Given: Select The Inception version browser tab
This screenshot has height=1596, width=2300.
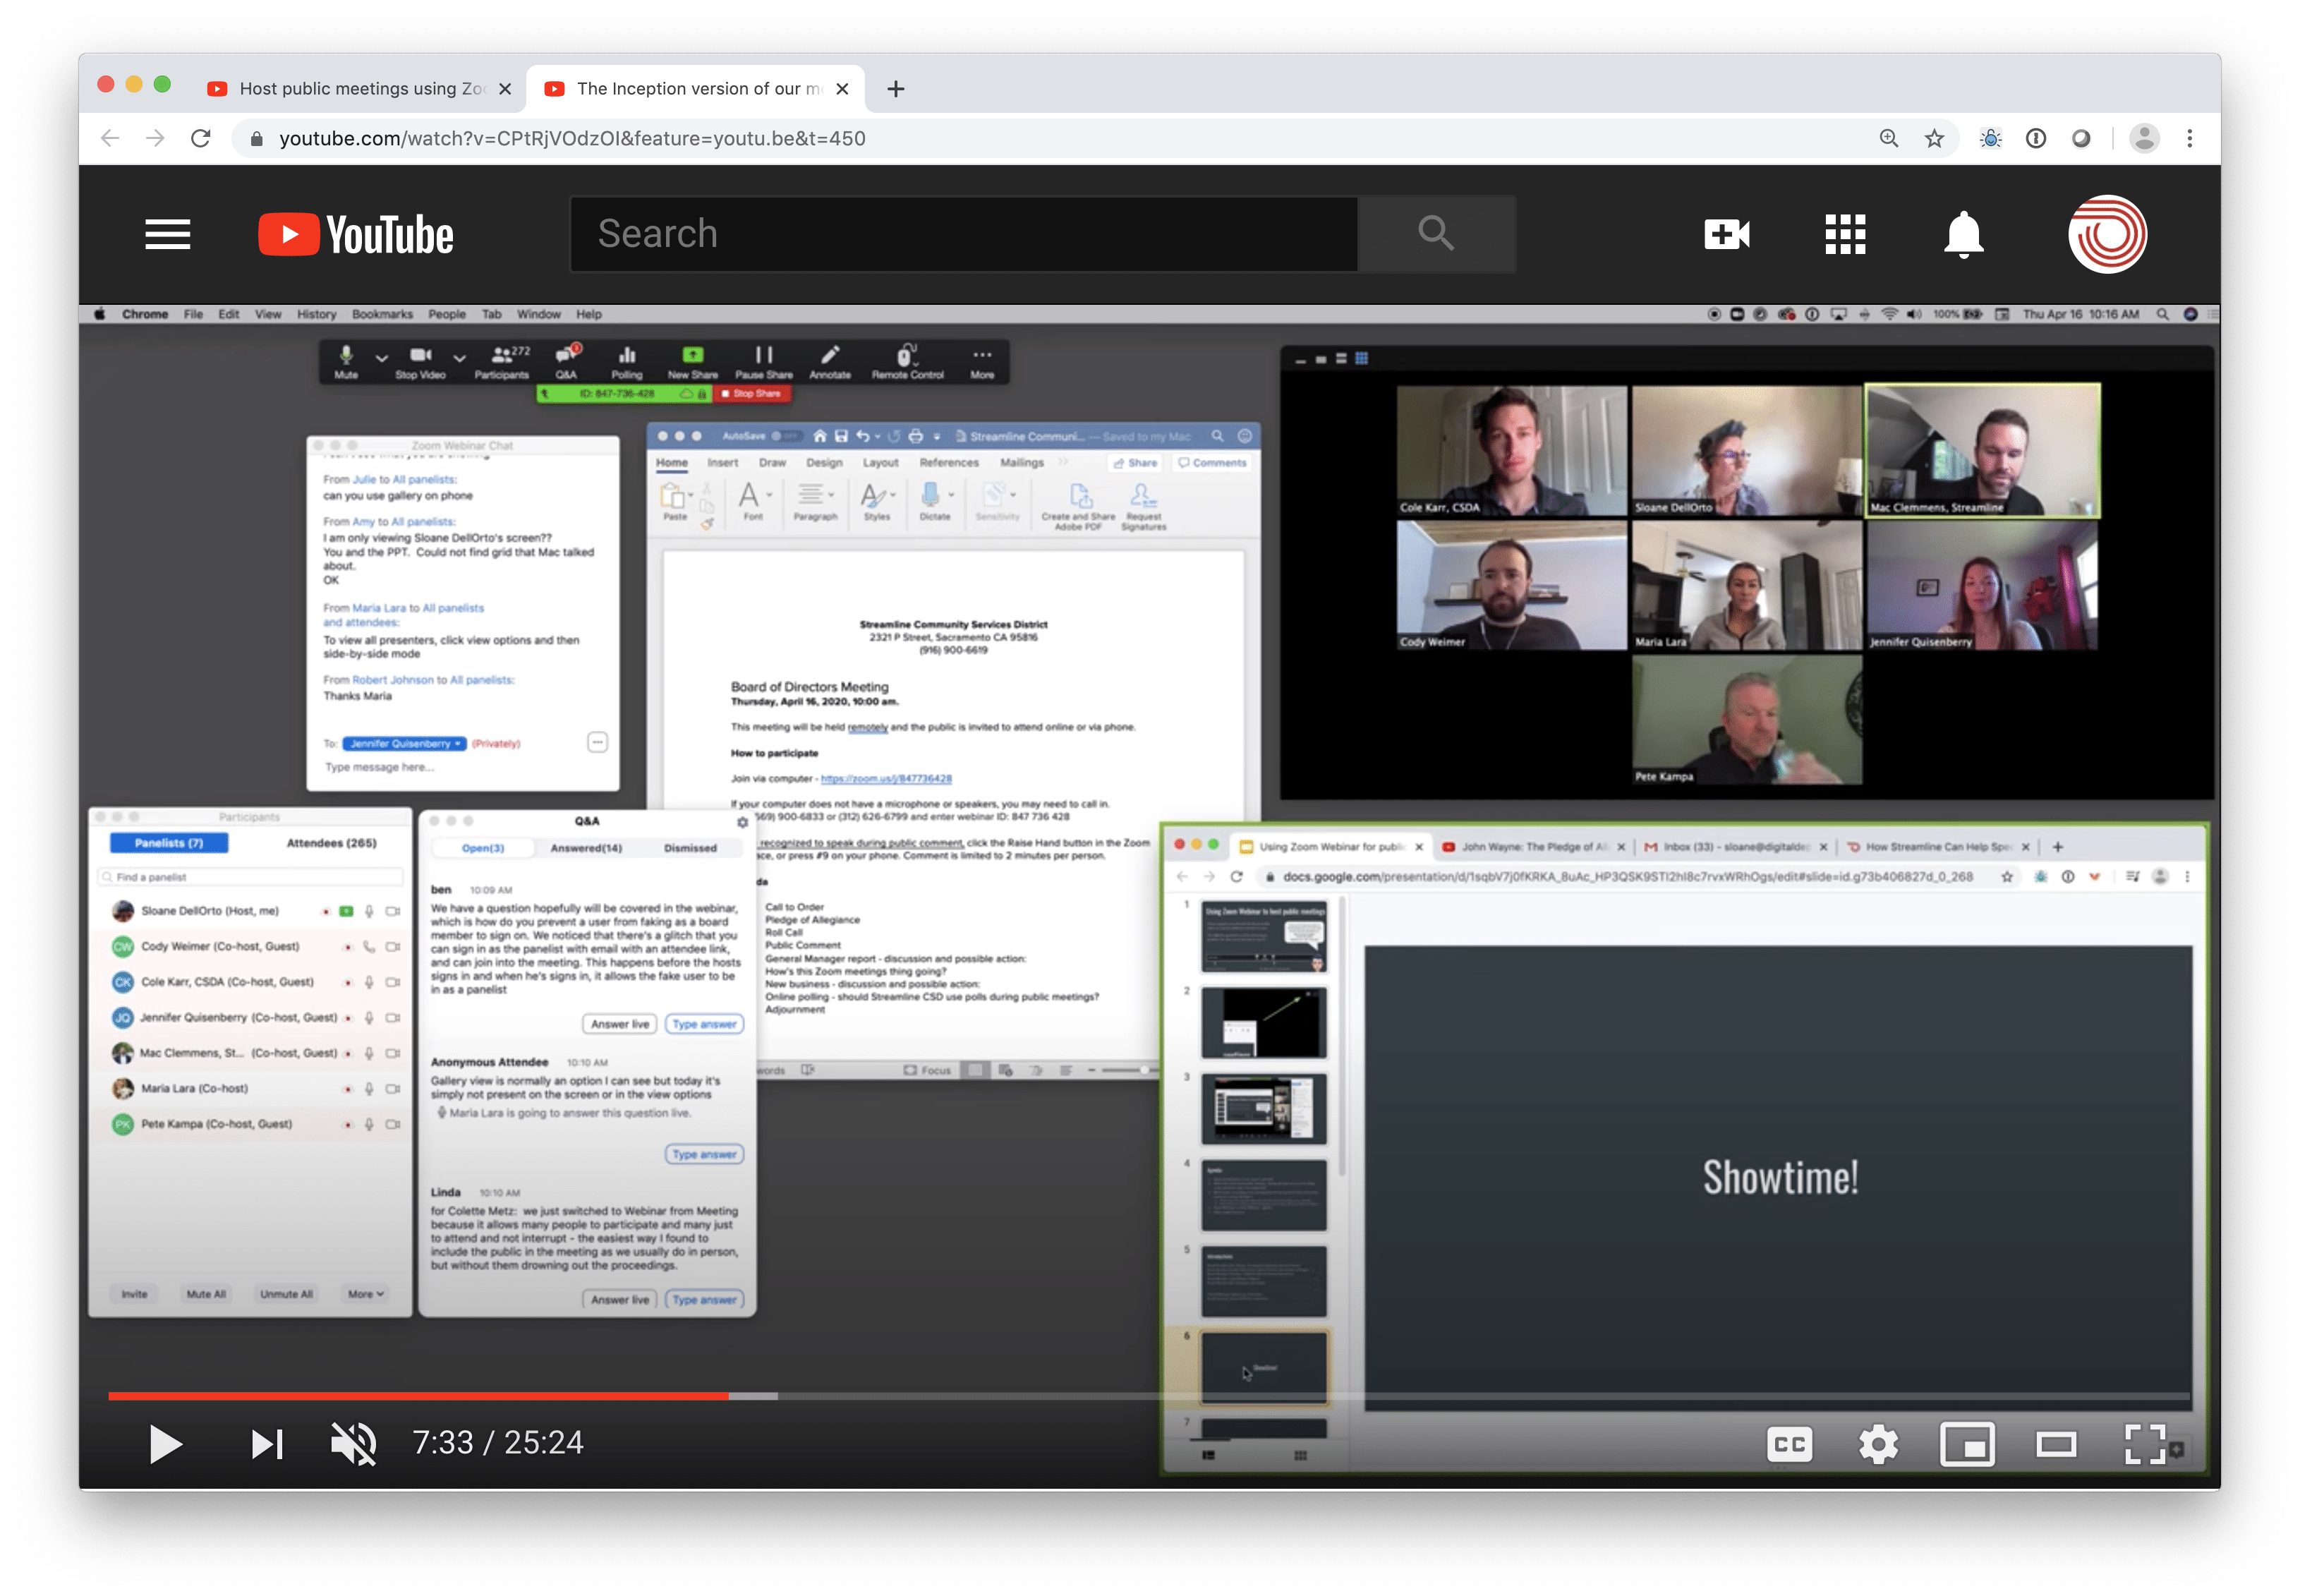Looking at the screenshot, I should click(x=697, y=89).
